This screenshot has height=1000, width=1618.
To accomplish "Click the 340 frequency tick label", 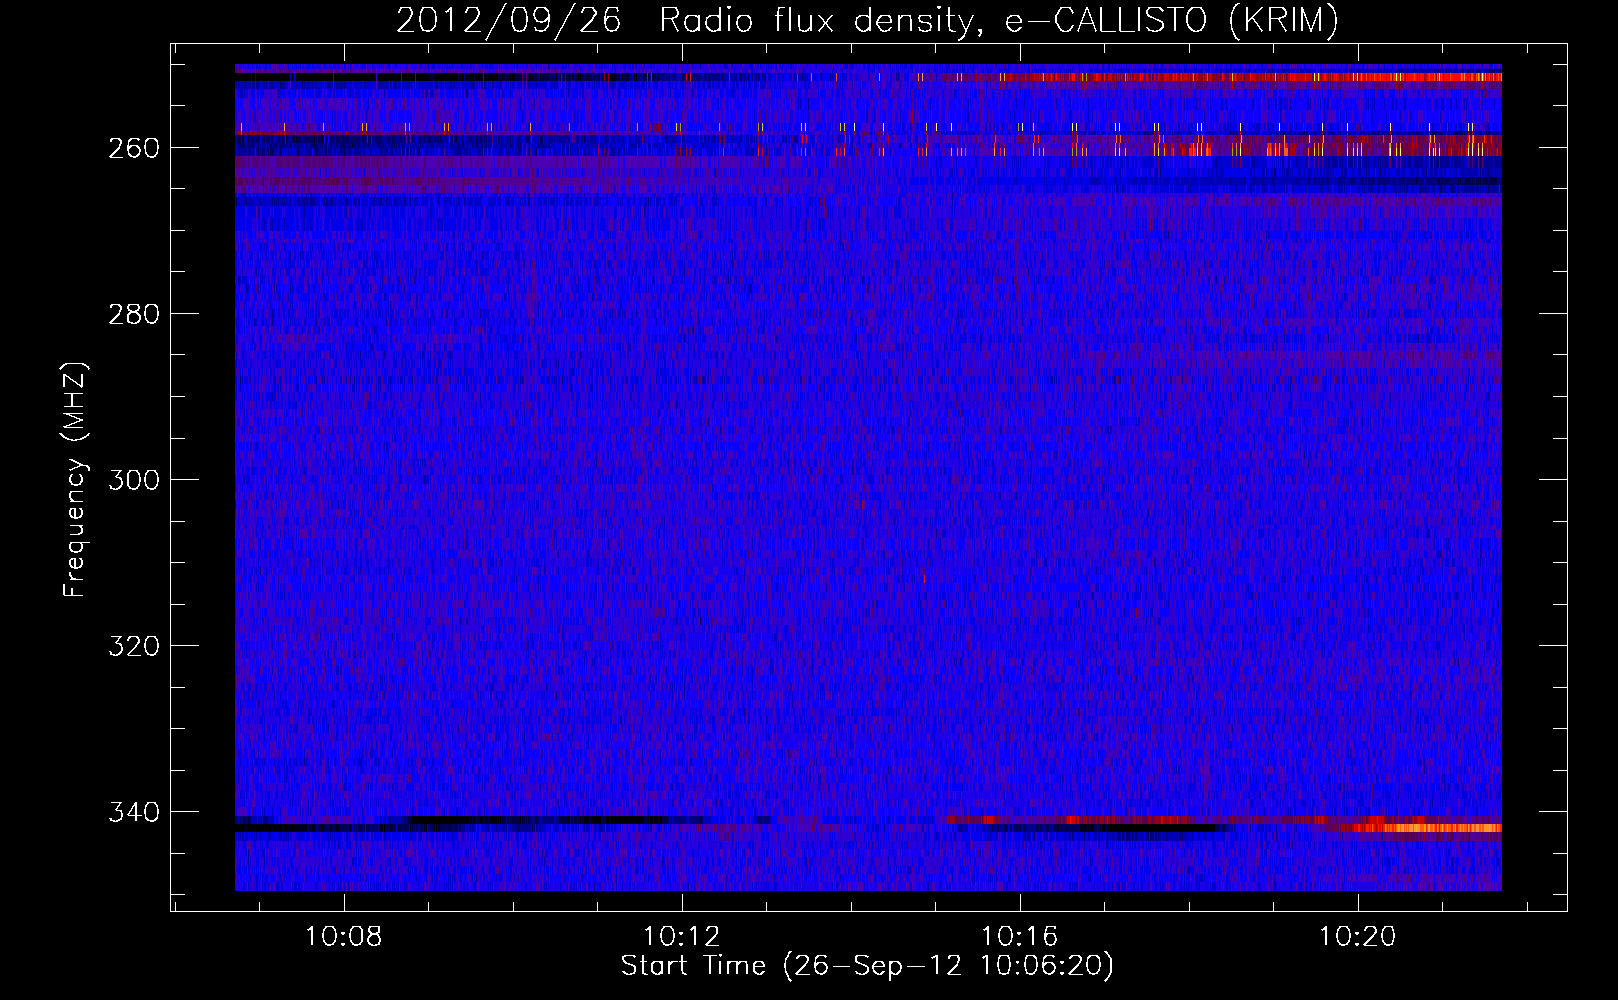I will [x=134, y=812].
